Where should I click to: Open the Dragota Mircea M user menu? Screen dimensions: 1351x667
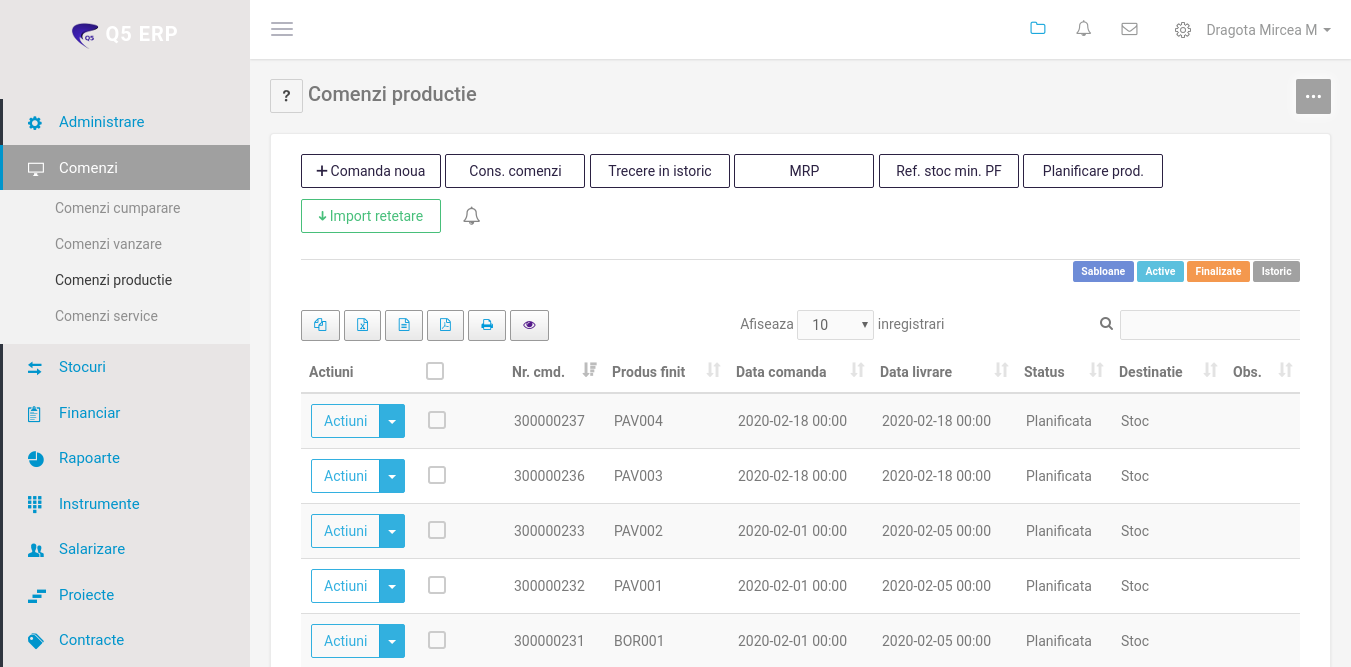(x=1267, y=30)
